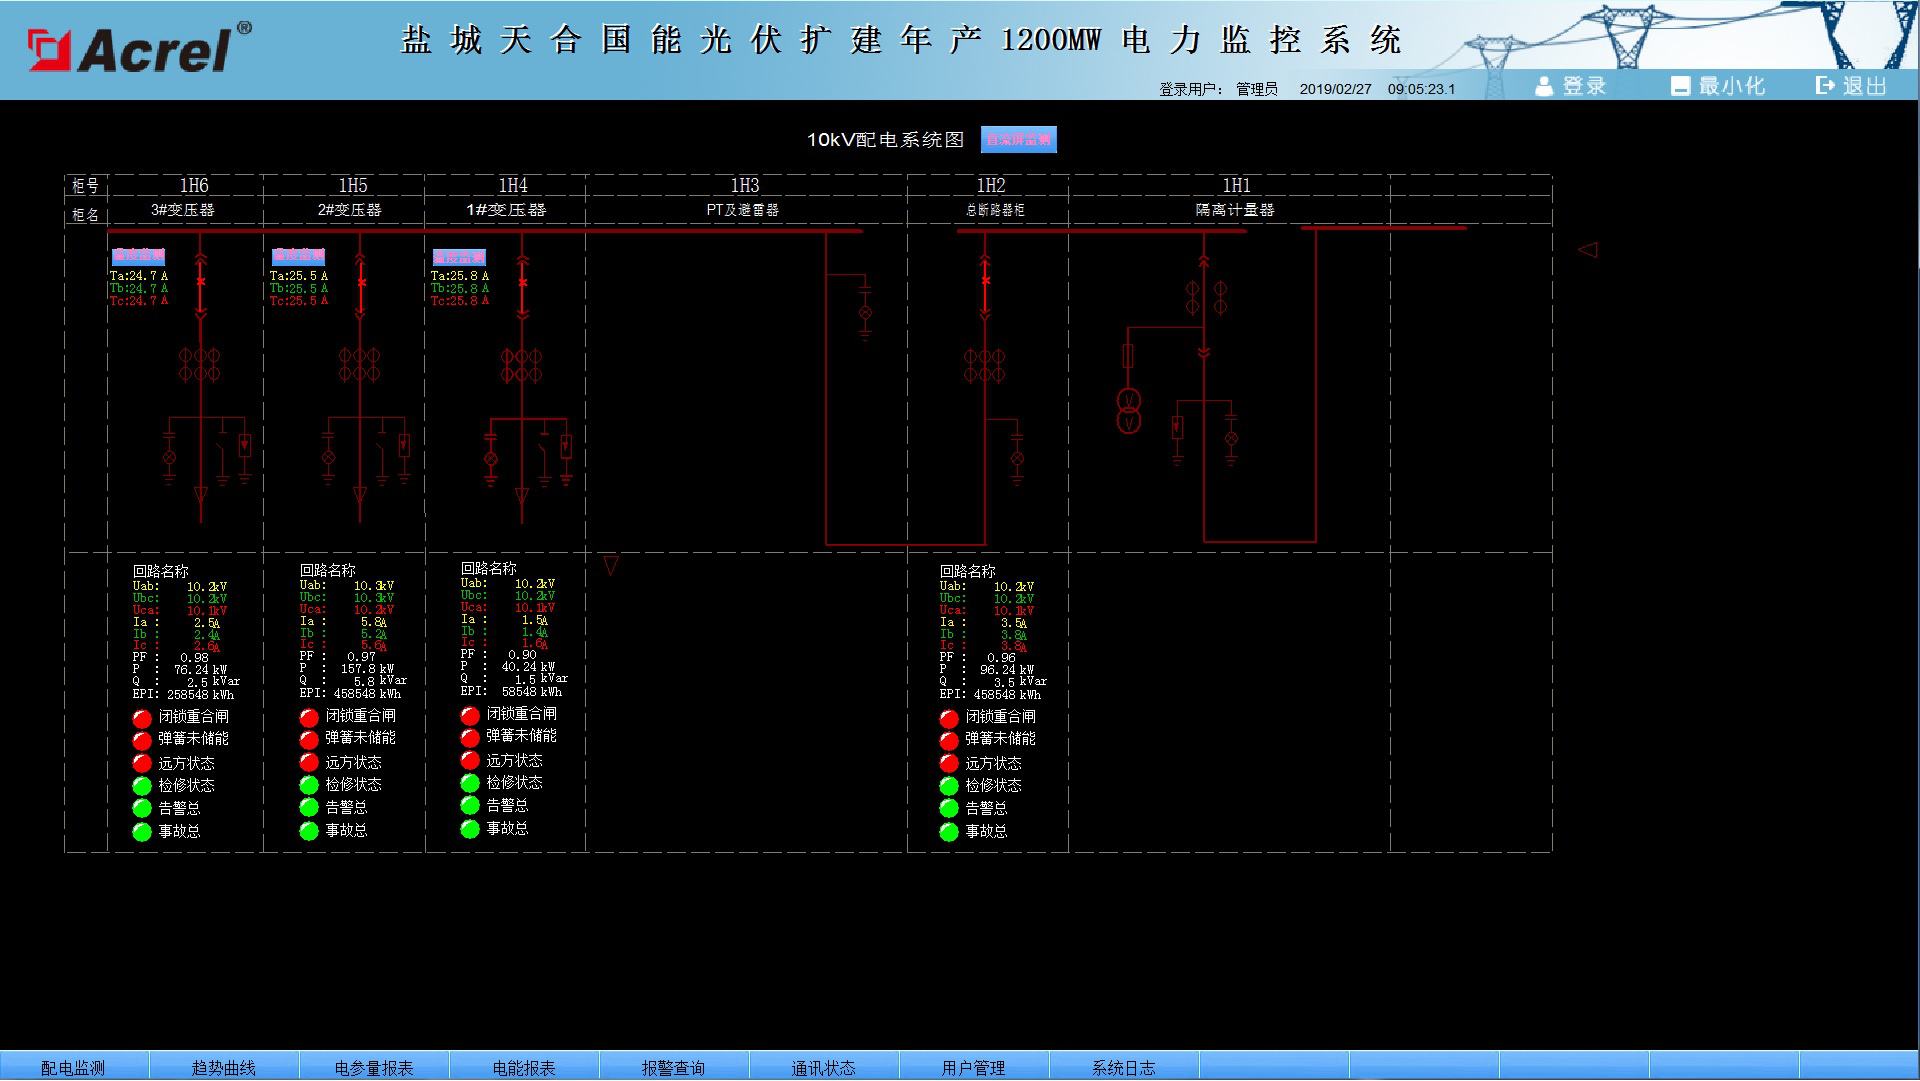The image size is (1920, 1081).
Task: Click the 1H2 事故总 green indicator
Action: pos(949,832)
